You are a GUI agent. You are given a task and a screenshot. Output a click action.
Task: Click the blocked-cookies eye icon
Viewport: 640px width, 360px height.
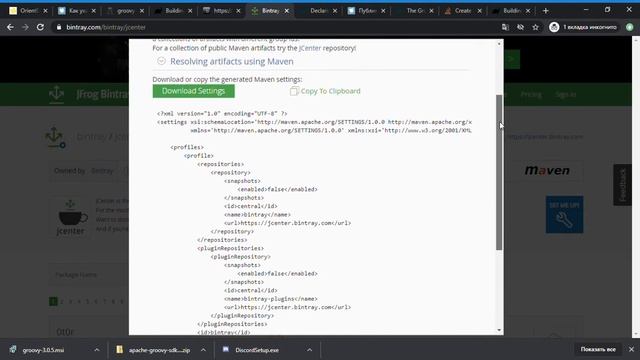coord(520,27)
